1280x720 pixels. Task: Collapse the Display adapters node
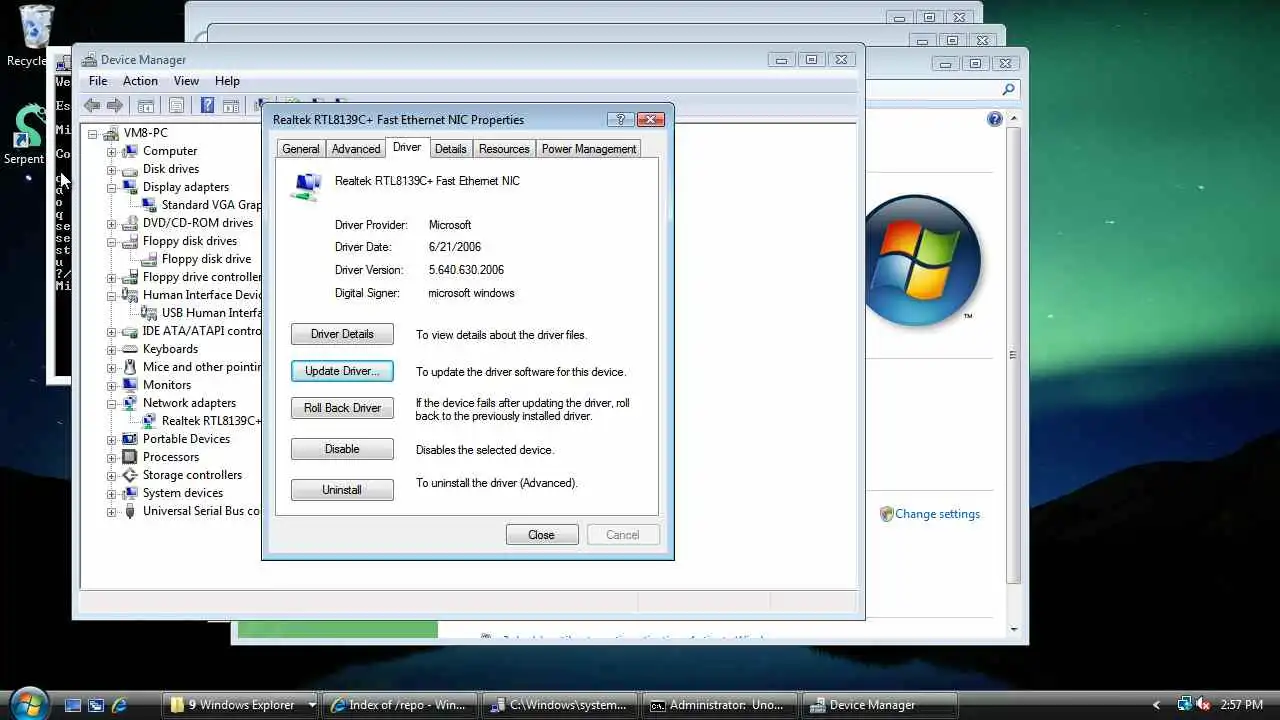click(x=112, y=187)
